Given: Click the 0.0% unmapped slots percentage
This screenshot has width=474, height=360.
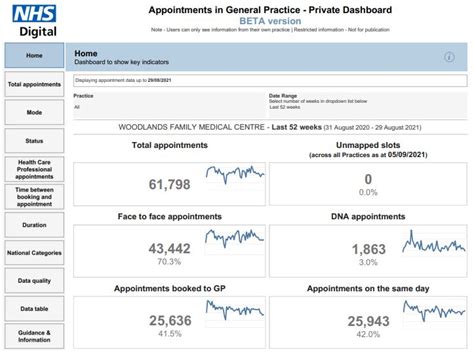Looking at the screenshot, I should (368, 192).
